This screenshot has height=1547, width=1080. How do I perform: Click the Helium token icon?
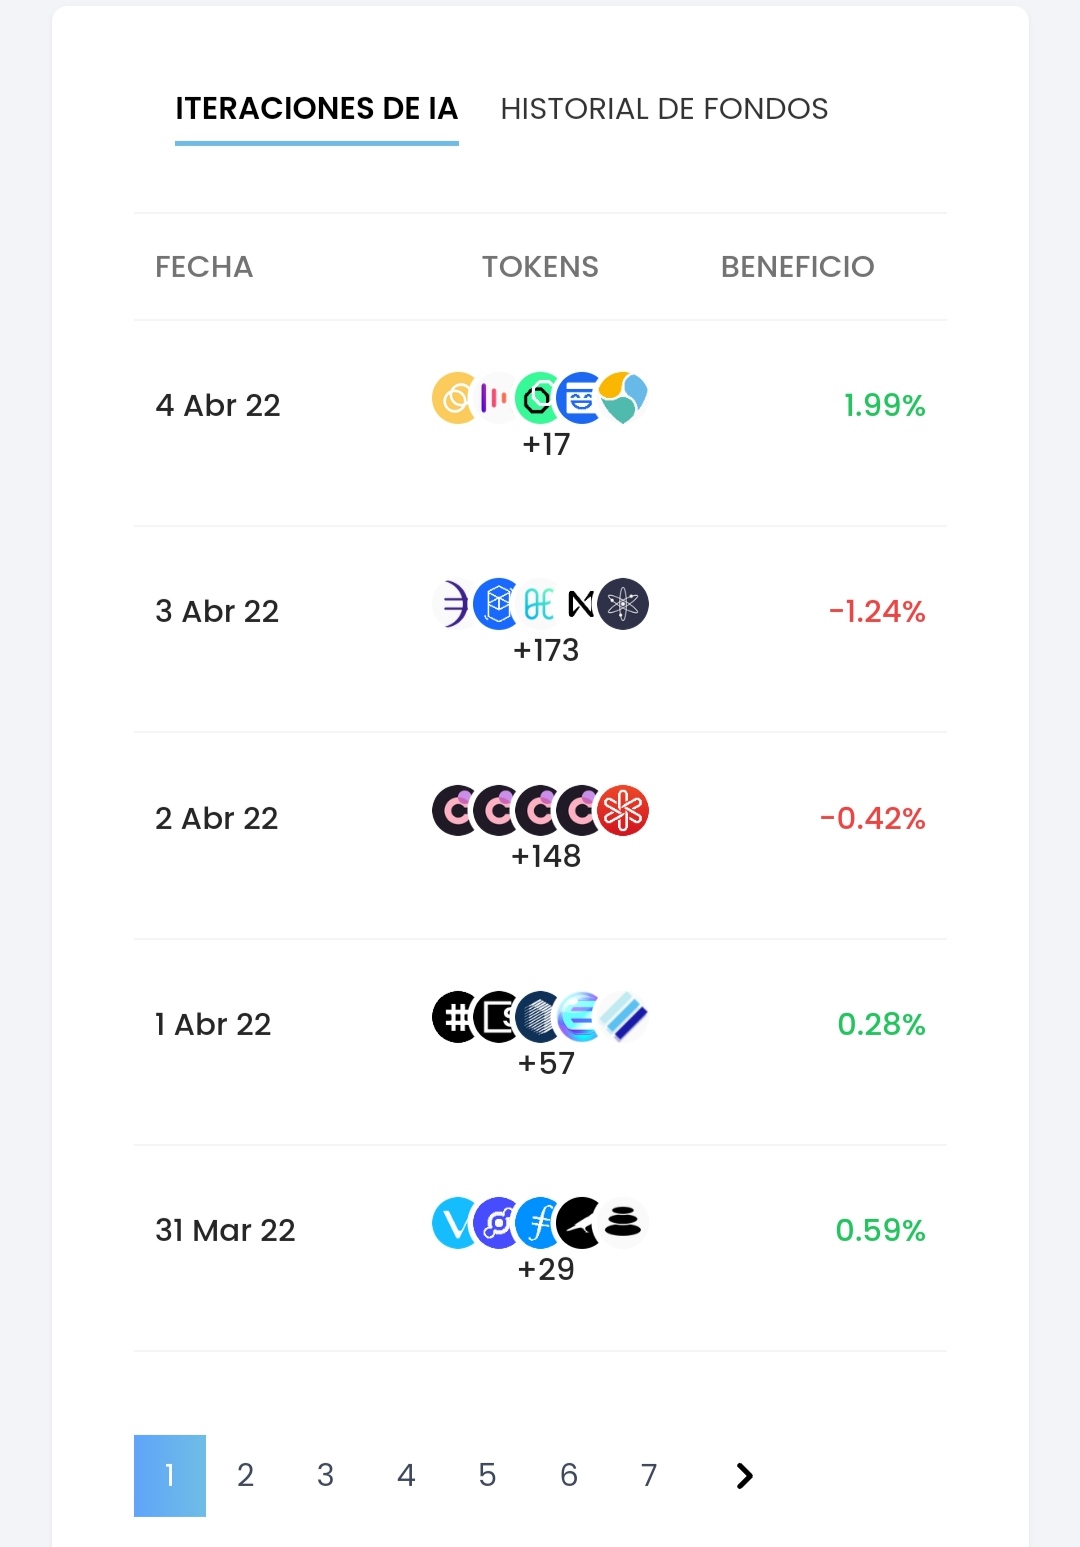497,1223
